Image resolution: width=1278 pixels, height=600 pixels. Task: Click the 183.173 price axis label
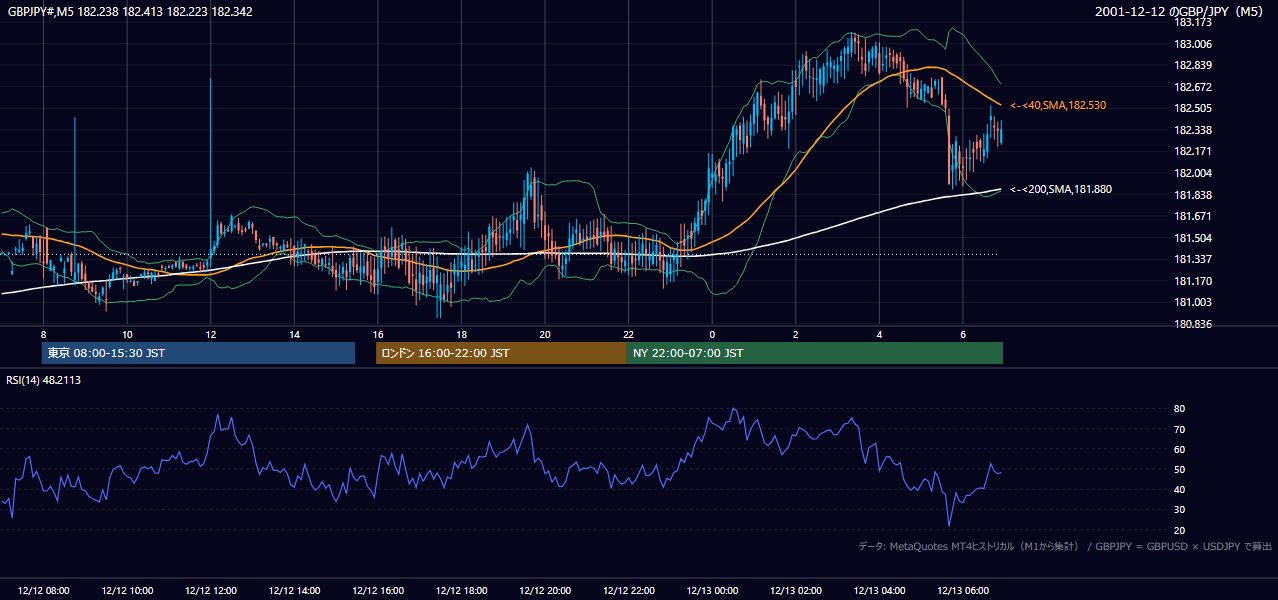(1192, 22)
